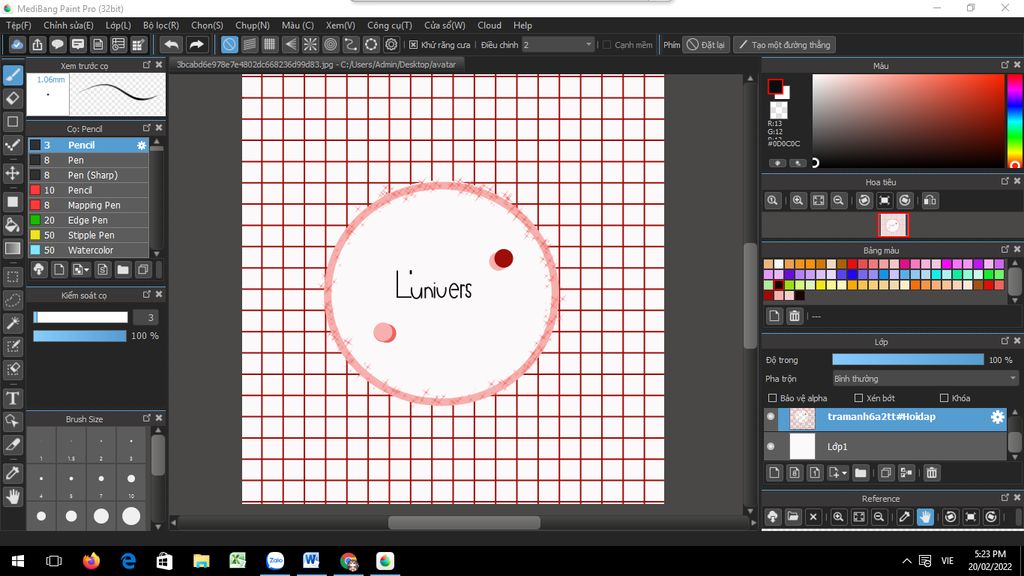Viewport: 1024px width, 576px height.
Task: Toggle the Khử răng cưa checkbox
Action: (x=413, y=45)
